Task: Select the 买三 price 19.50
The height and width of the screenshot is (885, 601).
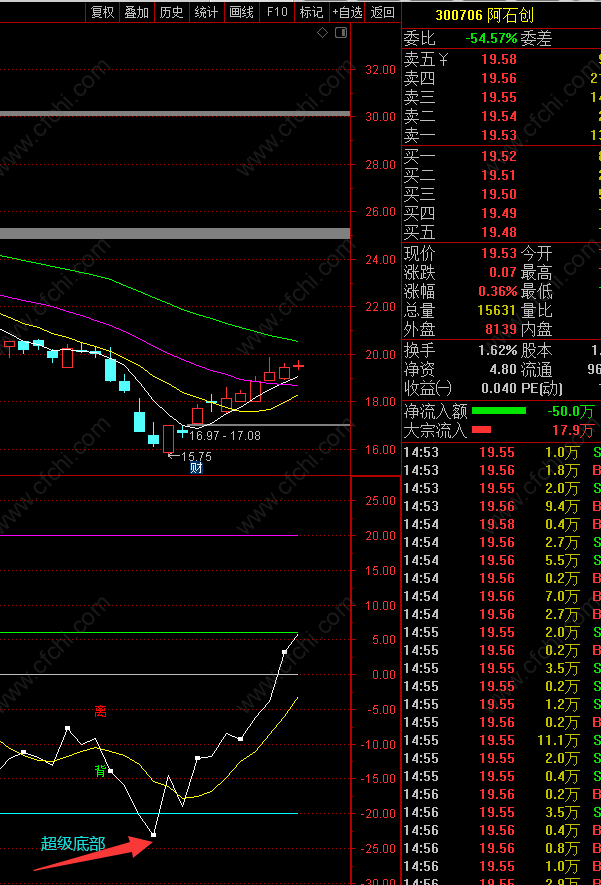Action: pyautogui.click(x=499, y=194)
